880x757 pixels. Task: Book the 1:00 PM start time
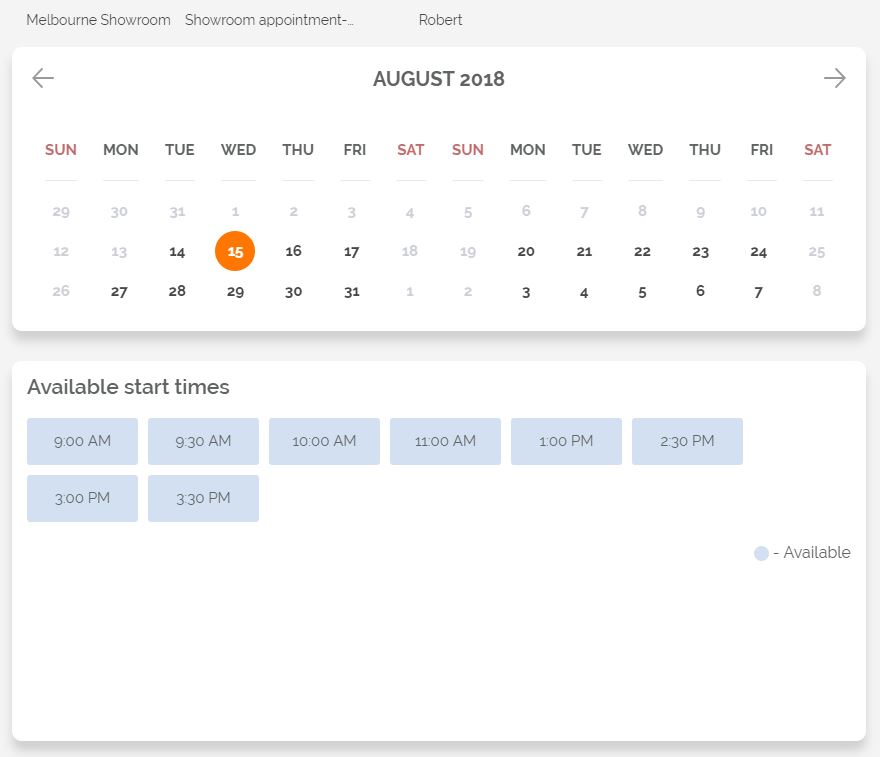tap(566, 441)
